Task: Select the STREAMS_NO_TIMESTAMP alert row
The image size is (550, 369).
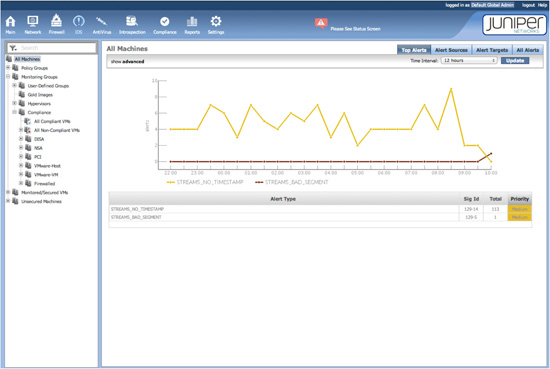Action: (x=320, y=209)
